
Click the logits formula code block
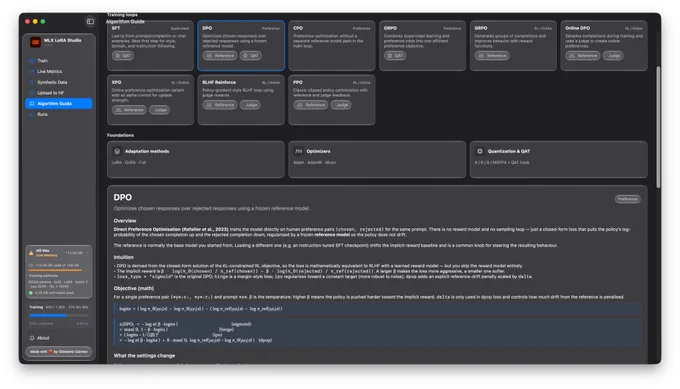tap(377, 309)
